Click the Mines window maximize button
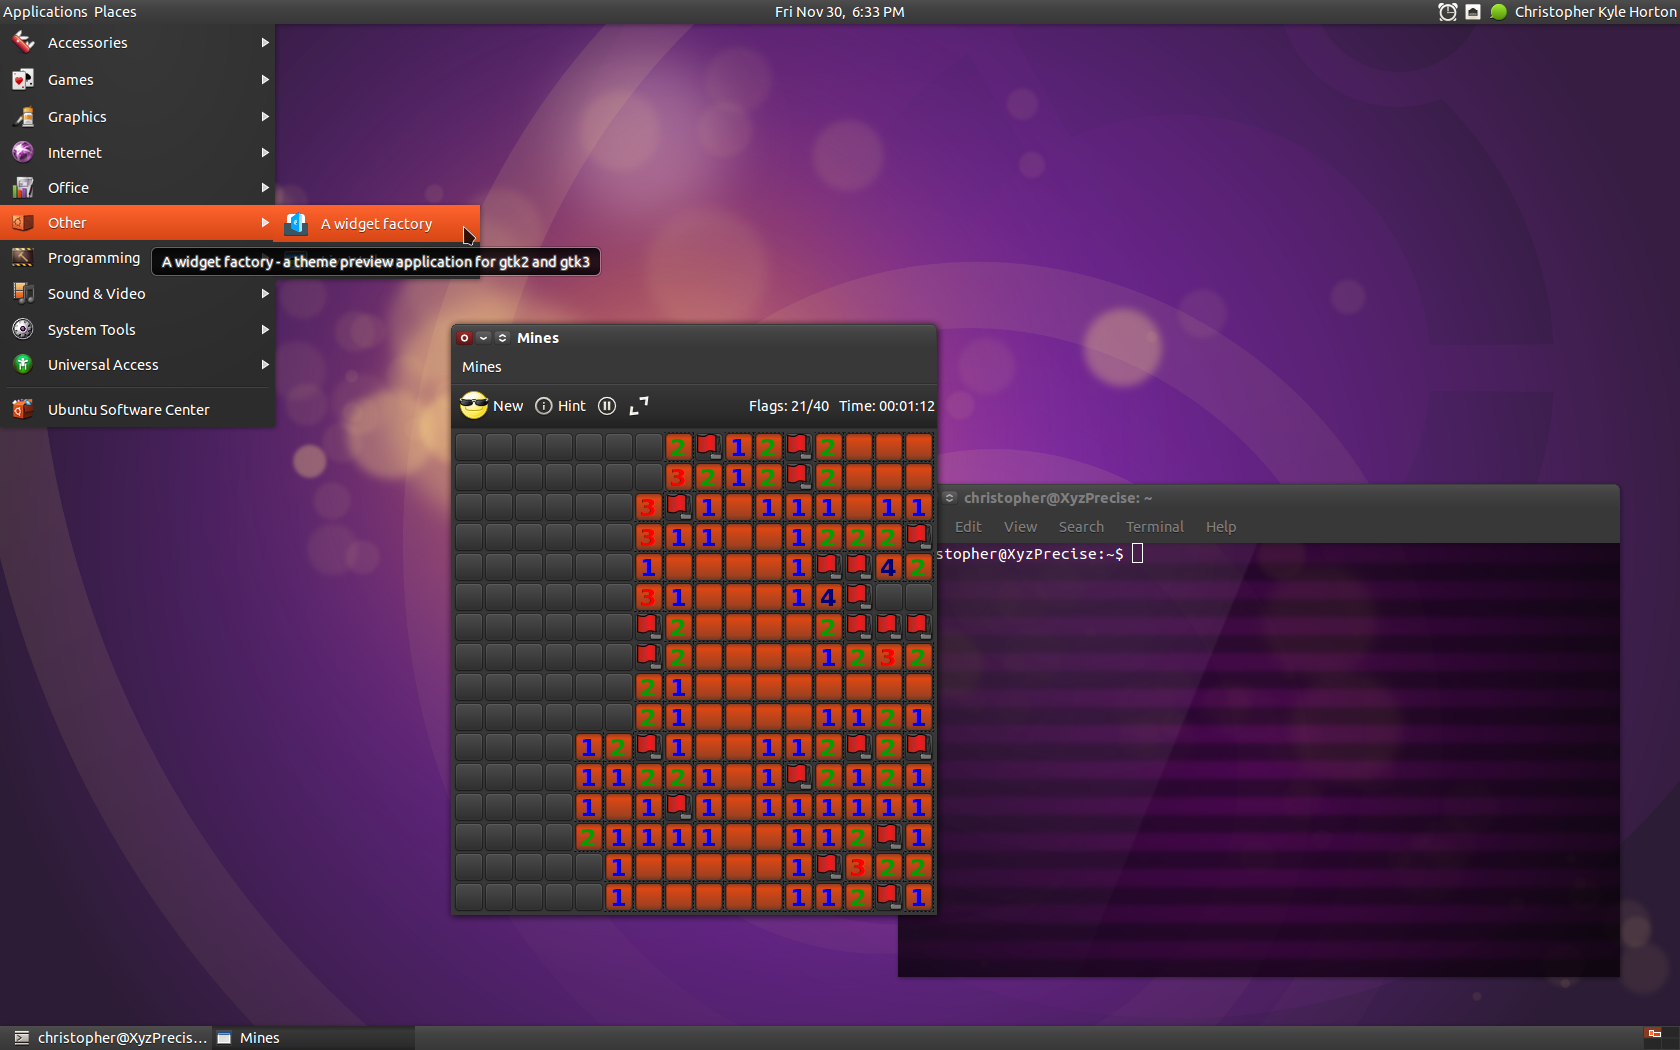The image size is (1680, 1050). tap(503, 338)
